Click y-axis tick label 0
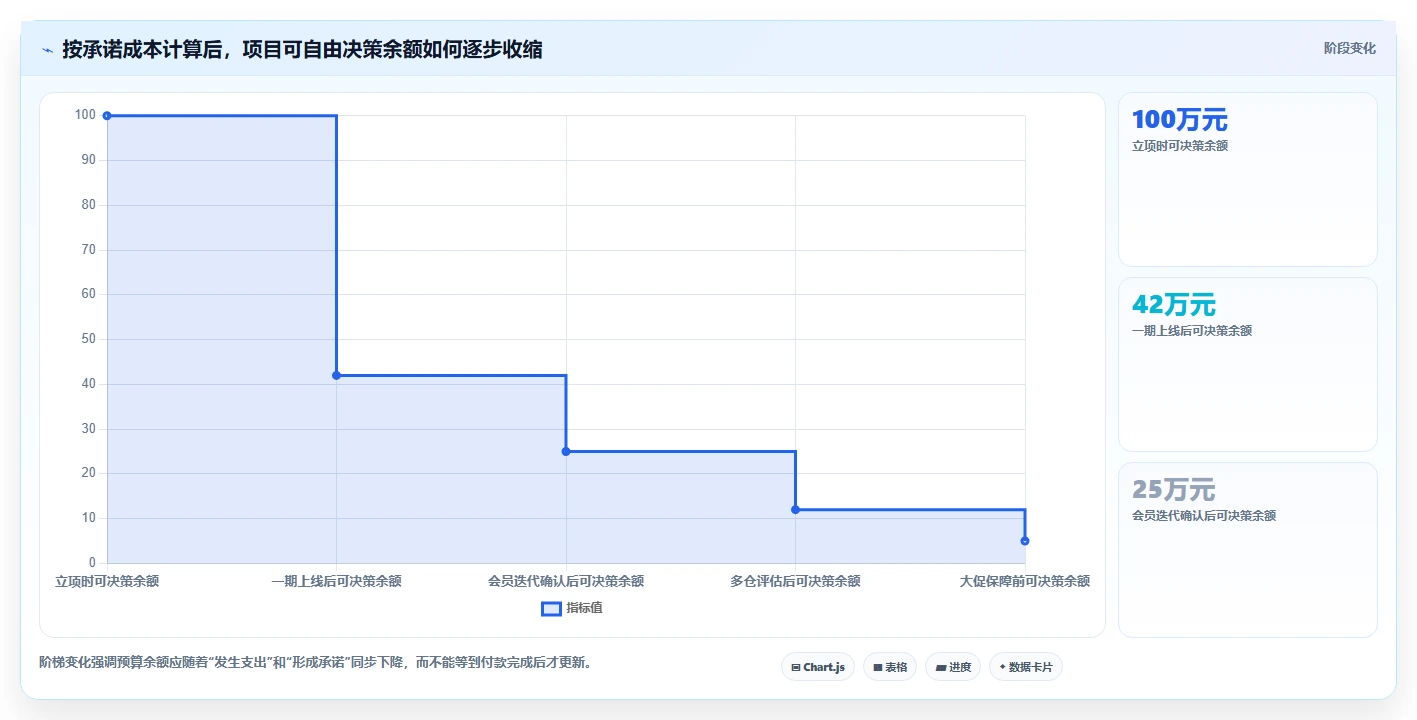 [92, 563]
